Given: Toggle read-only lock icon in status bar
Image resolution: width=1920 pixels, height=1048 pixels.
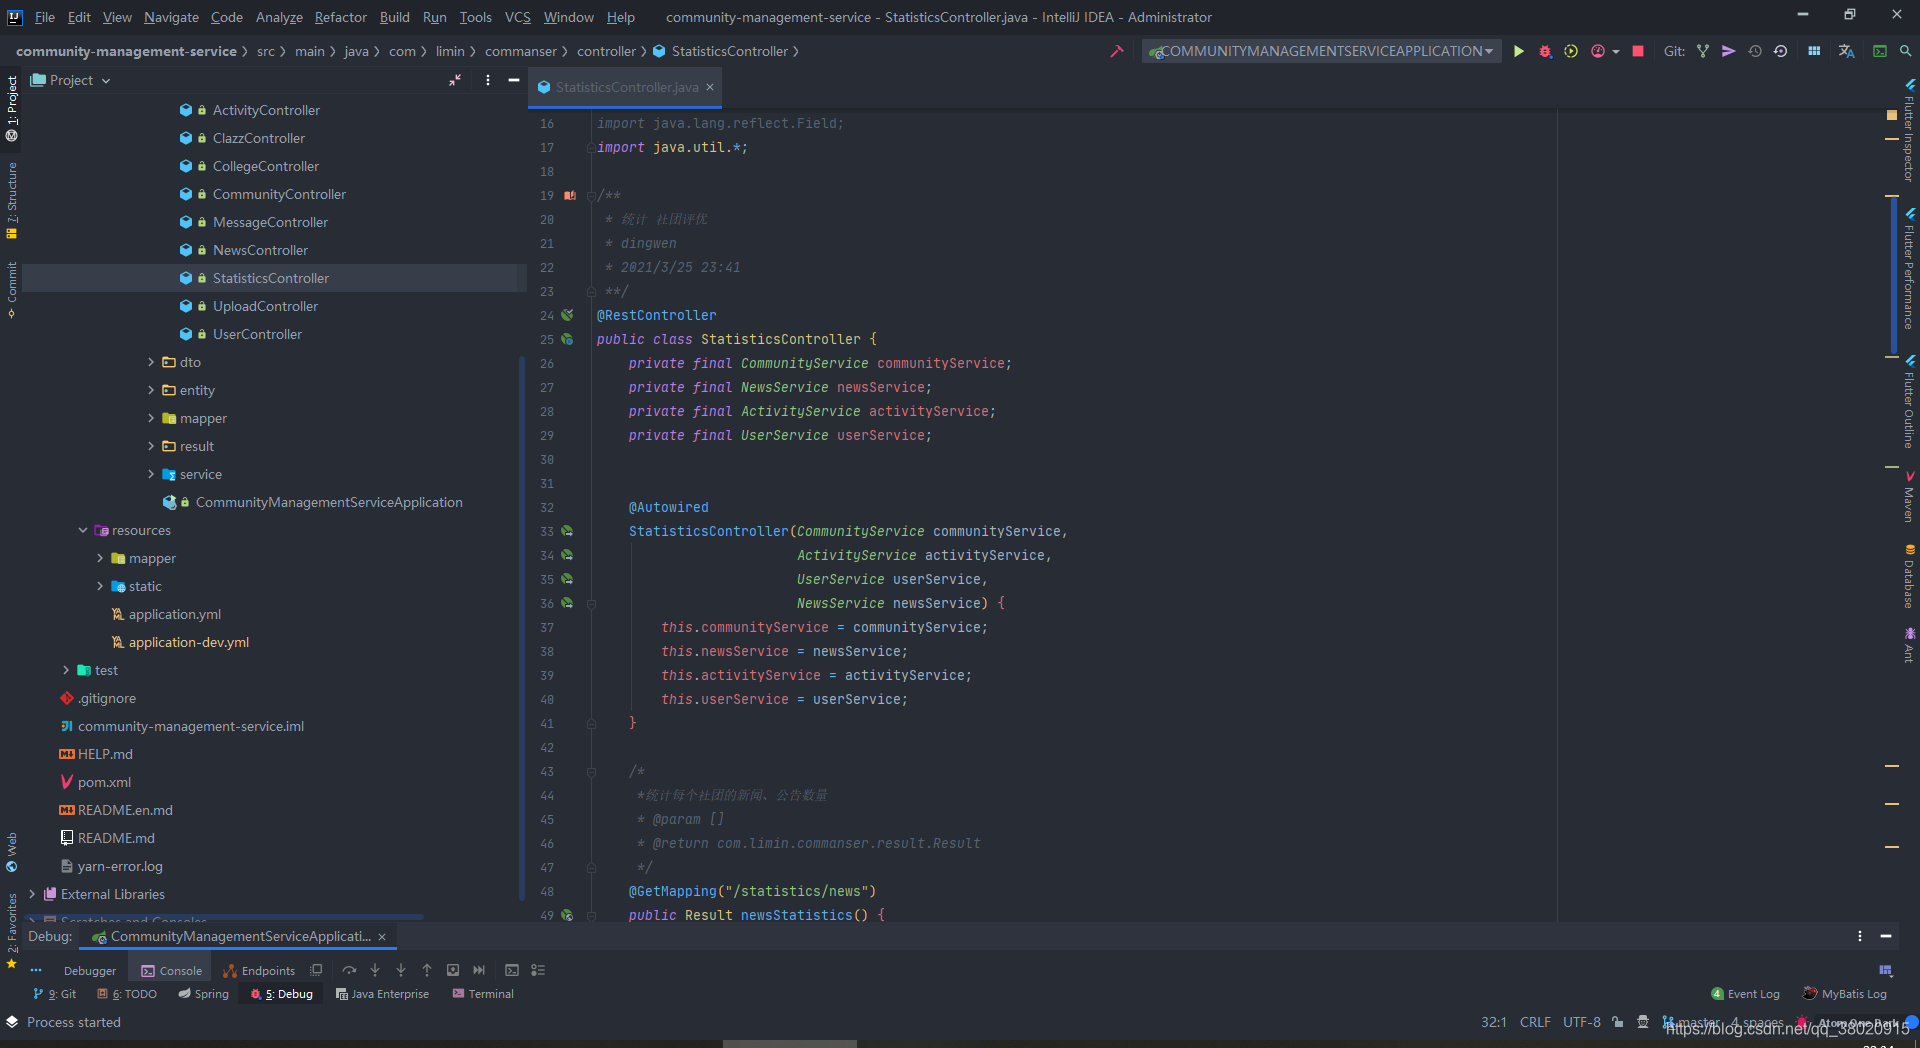Looking at the screenshot, I should pos(1618,1022).
